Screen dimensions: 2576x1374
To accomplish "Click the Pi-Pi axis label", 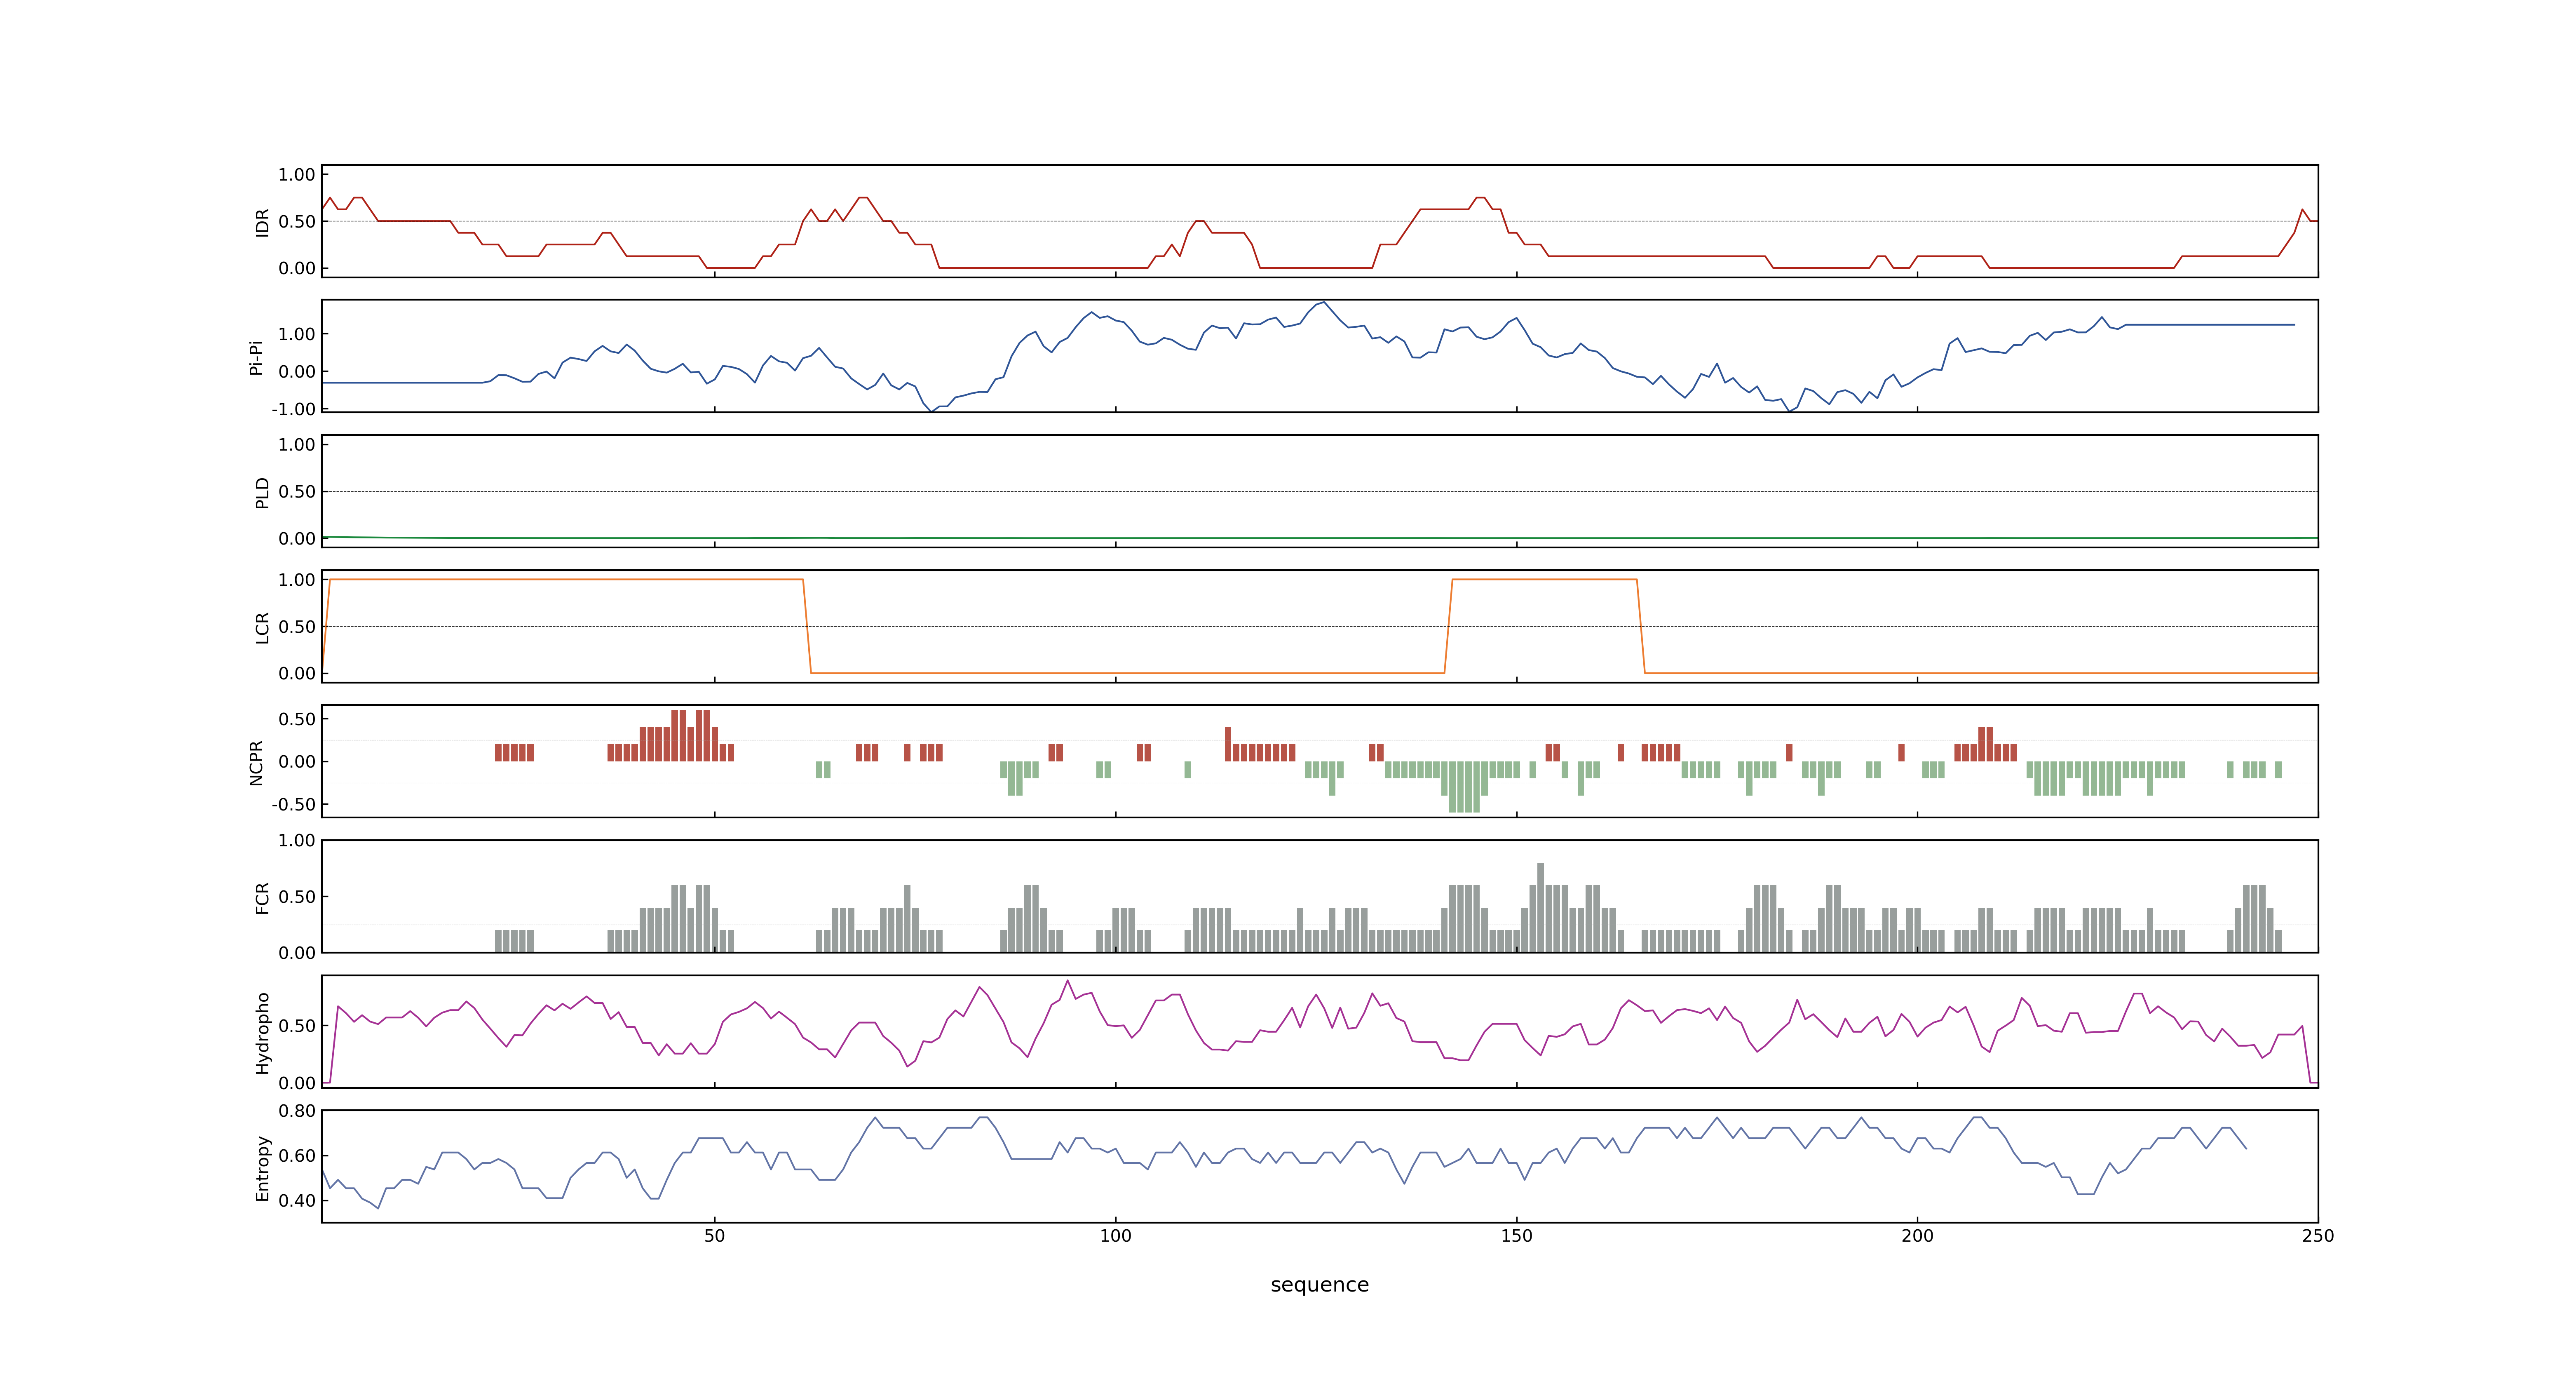I will coord(256,357).
